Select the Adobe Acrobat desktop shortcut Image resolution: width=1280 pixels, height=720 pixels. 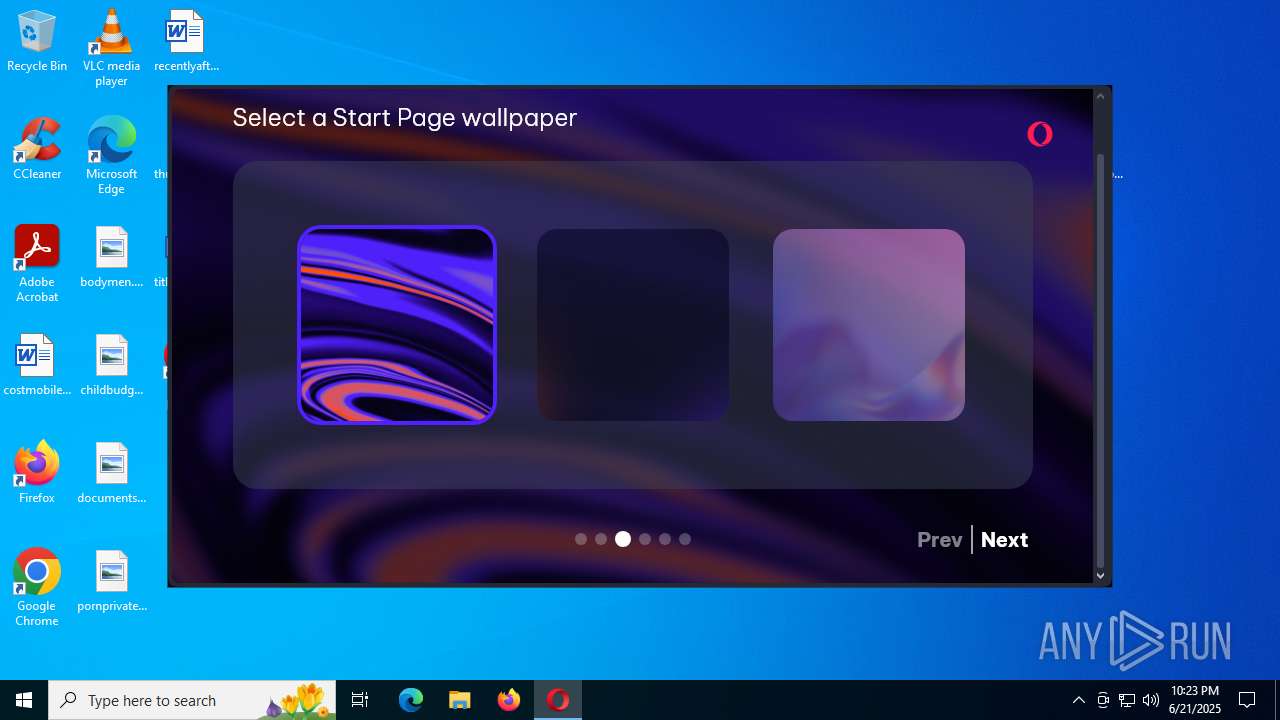click(37, 264)
